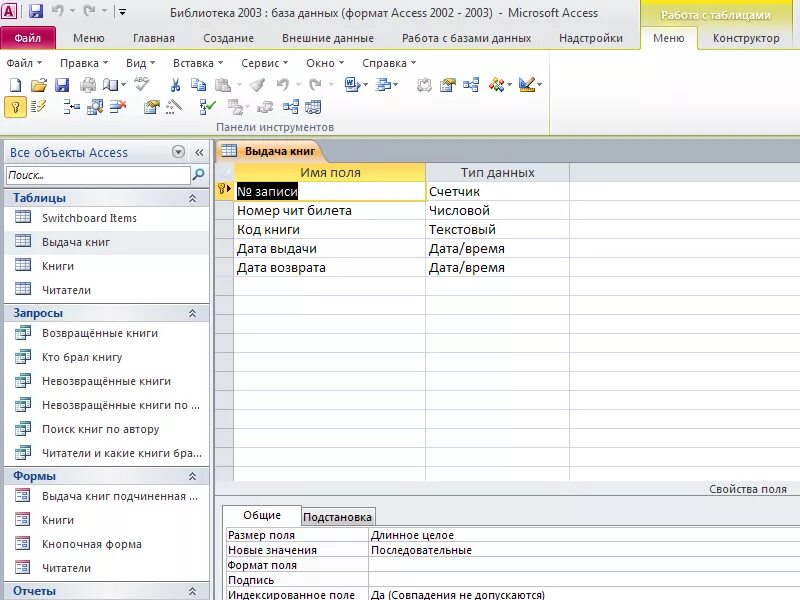The width and height of the screenshot is (800, 600).
Task: Open the Сервис dropdown menu
Action: click(x=264, y=63)
